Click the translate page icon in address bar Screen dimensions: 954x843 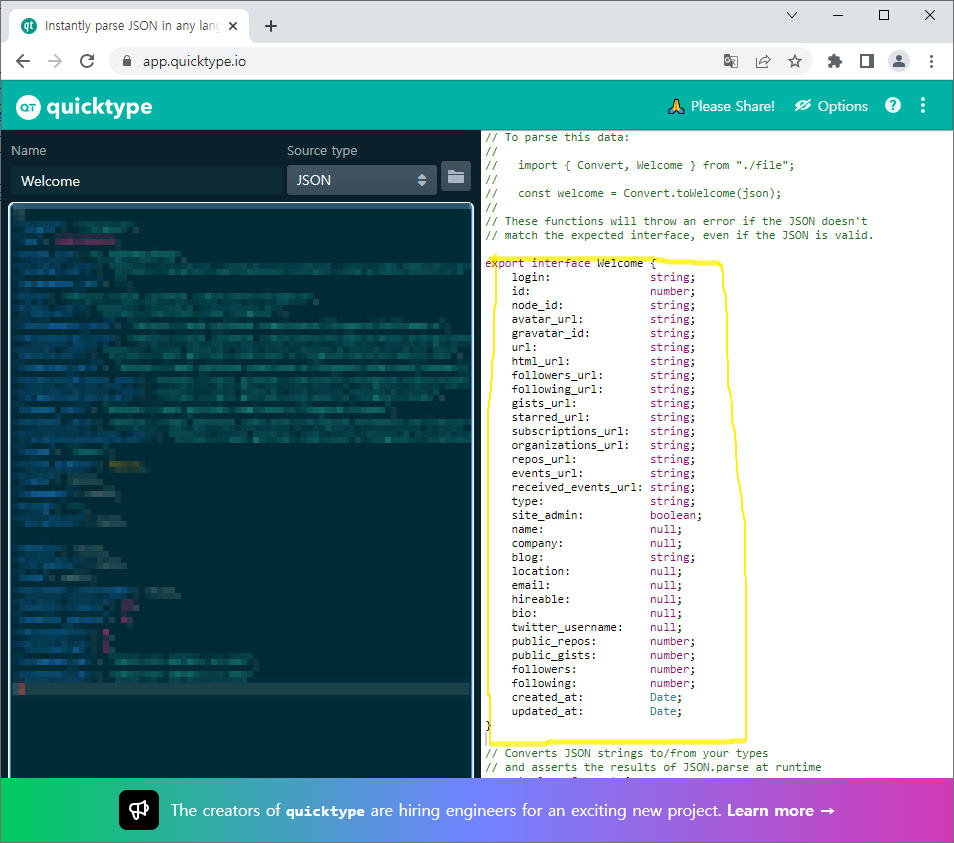(x=731, y=61)
